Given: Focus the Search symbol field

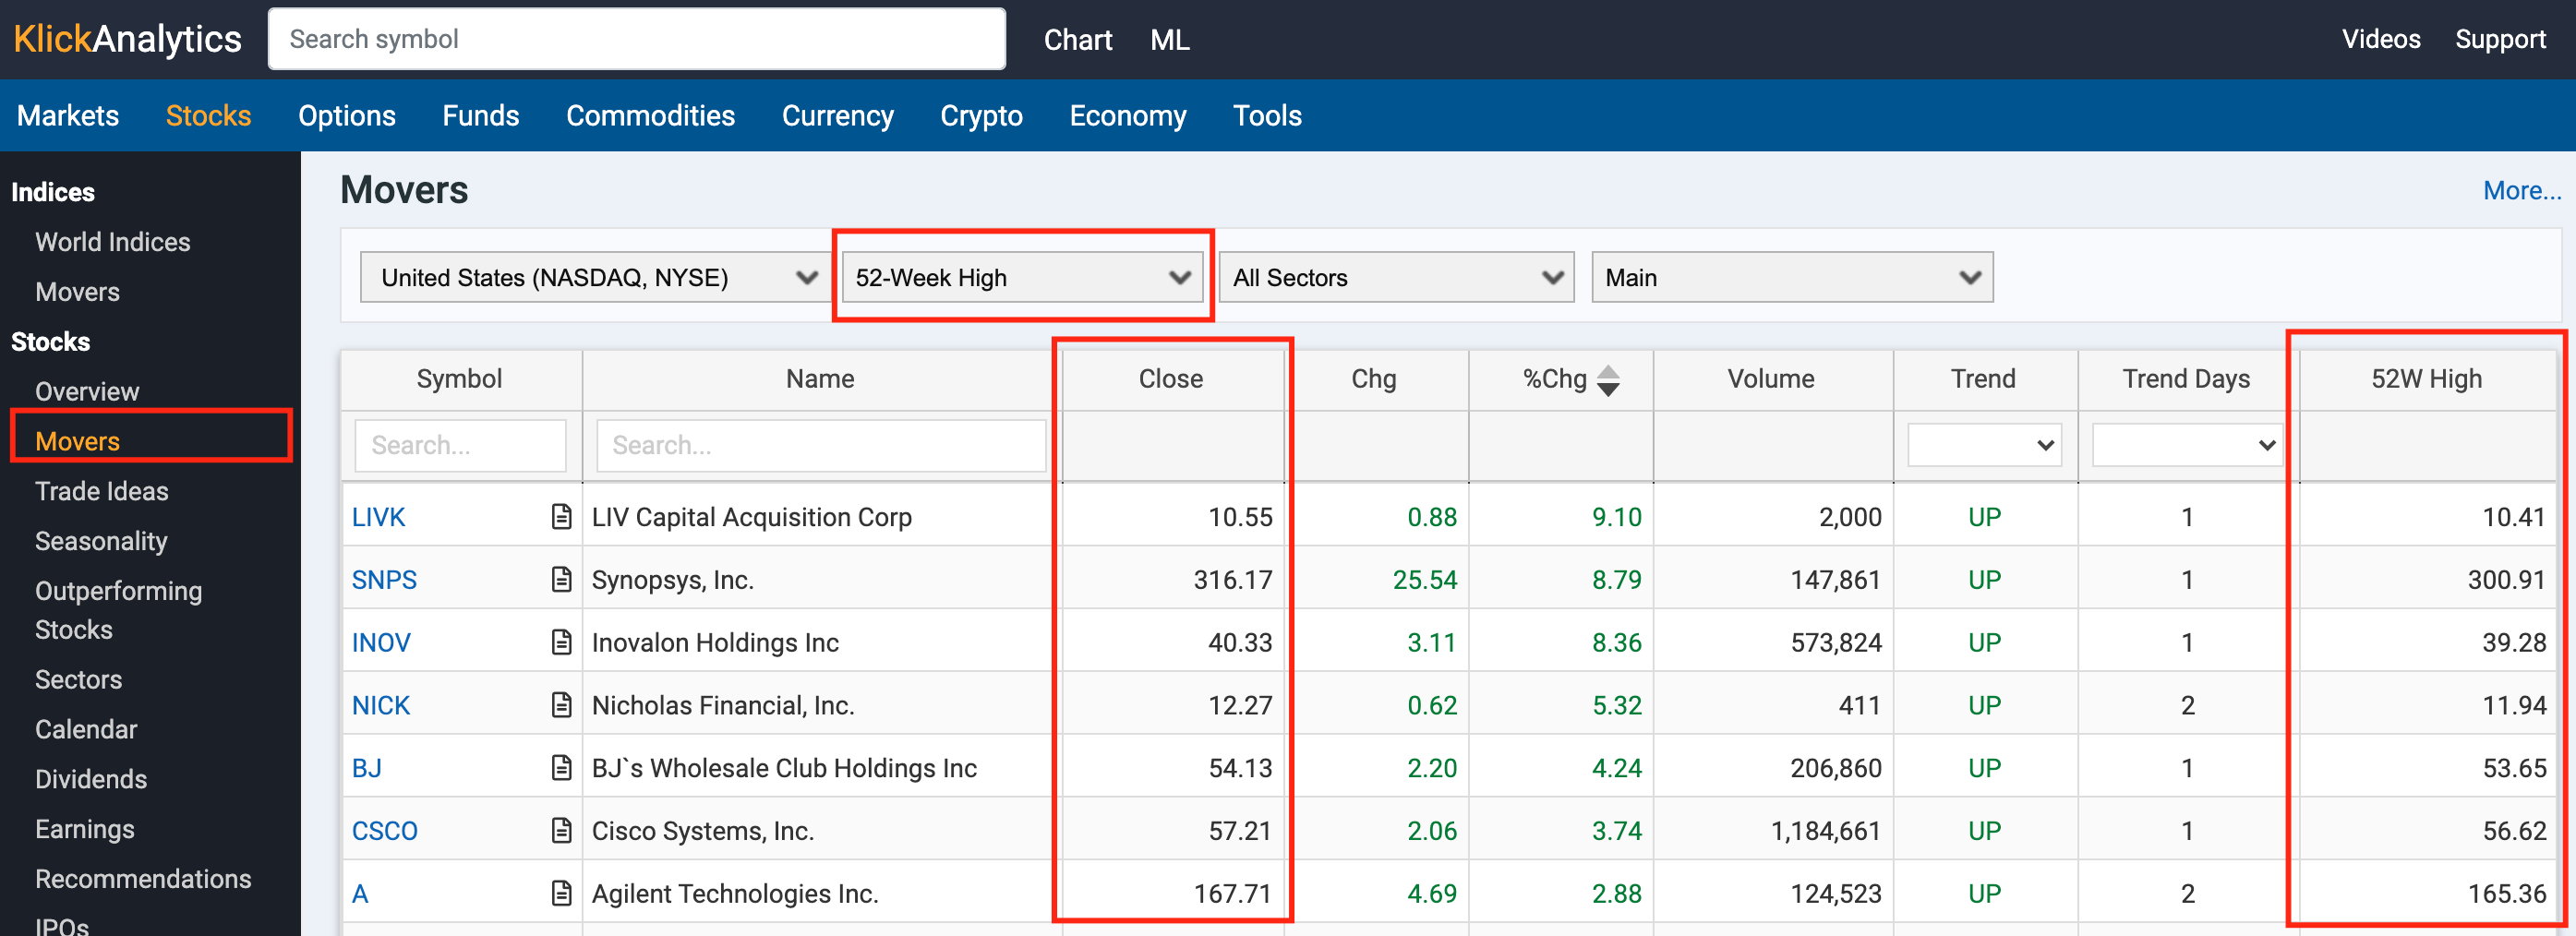Looking at the screenshot, I should pos(637,39).
